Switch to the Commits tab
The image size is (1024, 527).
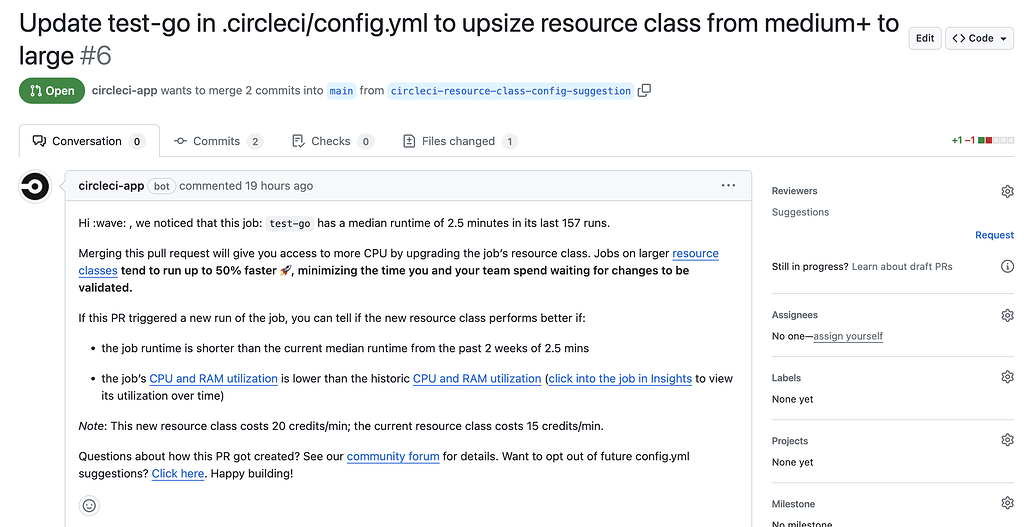coord(217,141)
